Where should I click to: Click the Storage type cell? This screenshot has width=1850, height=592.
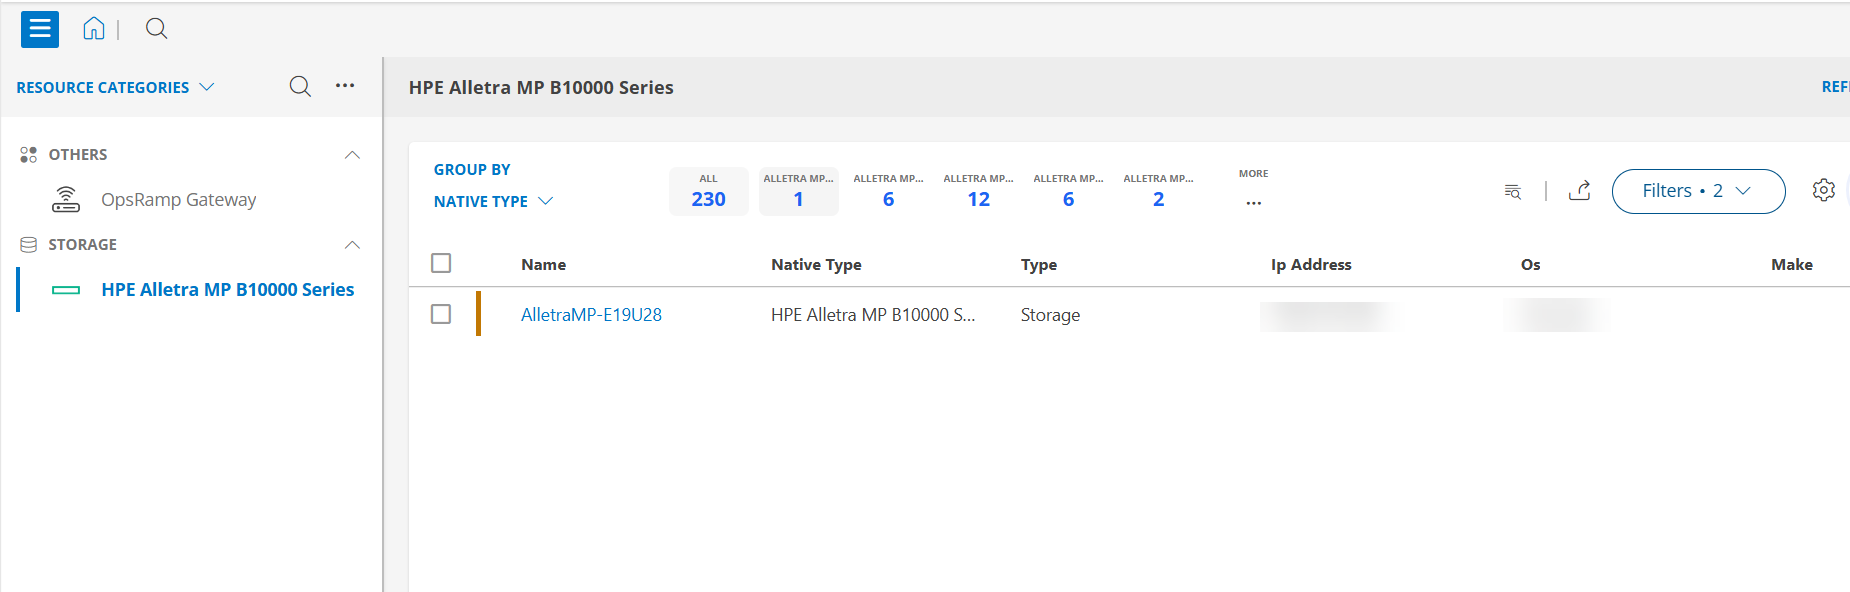point(1050,315)
